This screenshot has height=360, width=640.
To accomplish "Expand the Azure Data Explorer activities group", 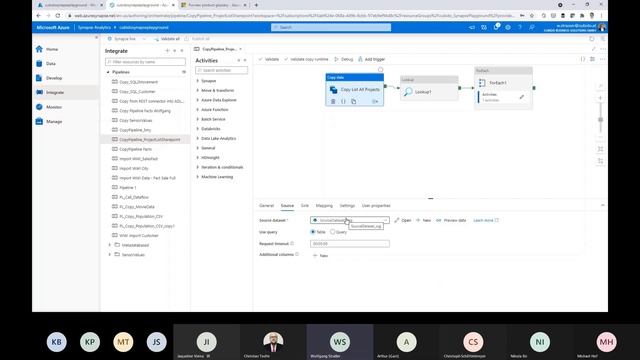I will point(198,100).
